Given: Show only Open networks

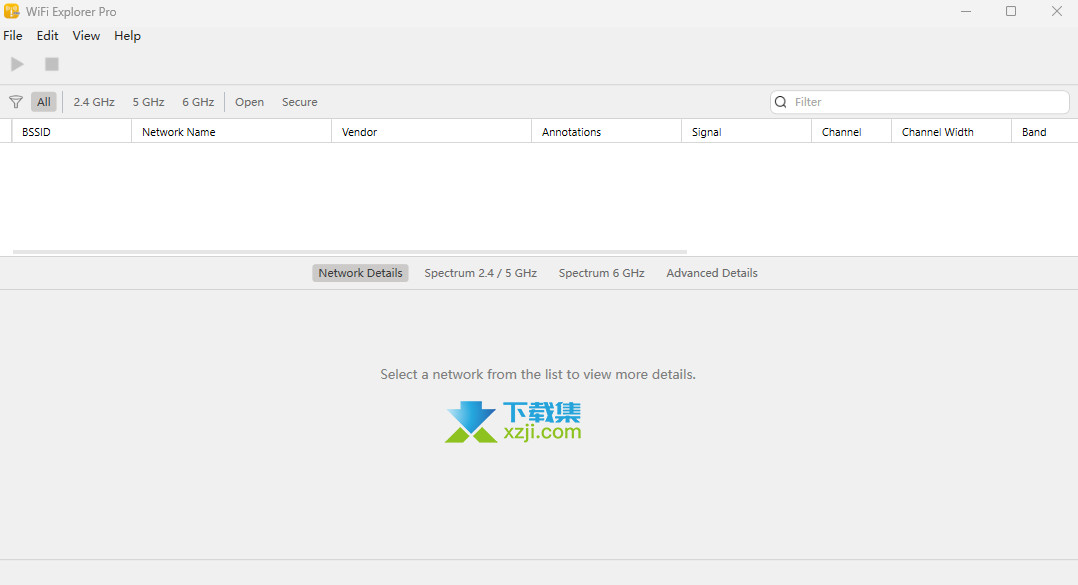Looking at the screenshot, I should (250, 102).
